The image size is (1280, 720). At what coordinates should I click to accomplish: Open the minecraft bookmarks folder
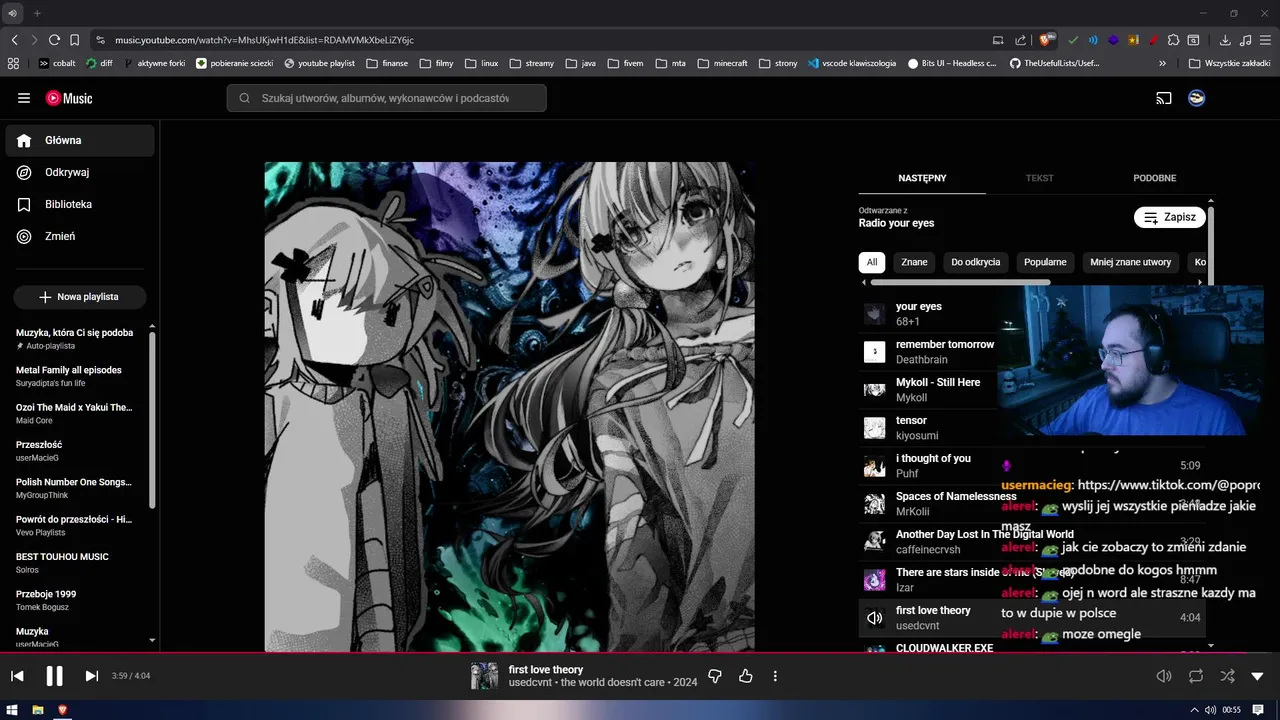722,63
